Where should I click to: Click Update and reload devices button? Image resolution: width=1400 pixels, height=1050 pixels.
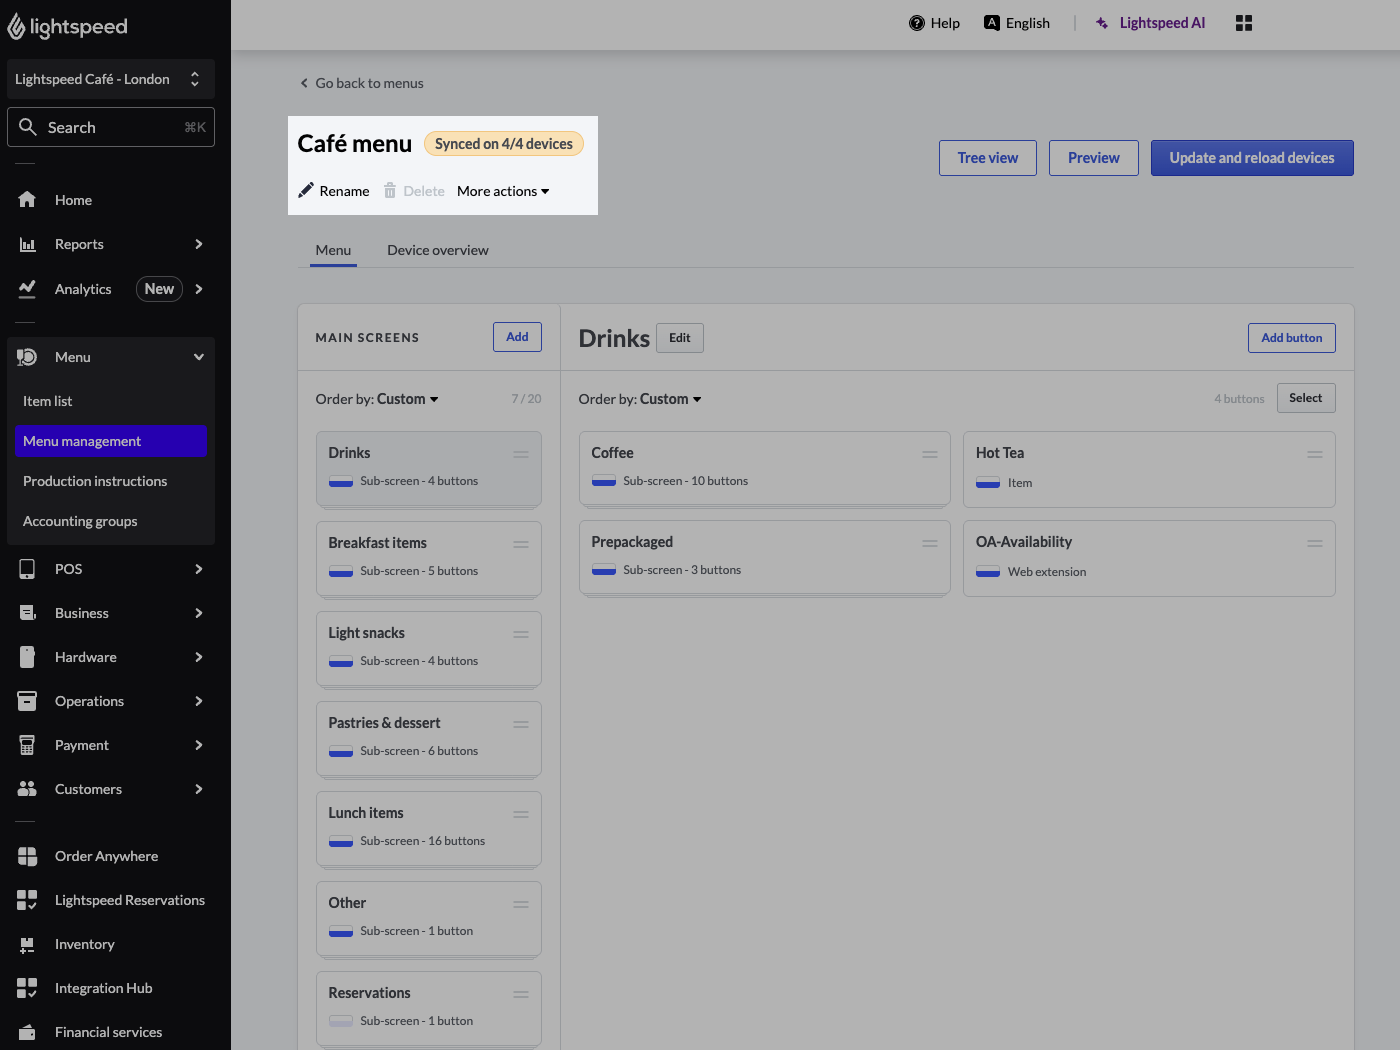(1252, 158)
